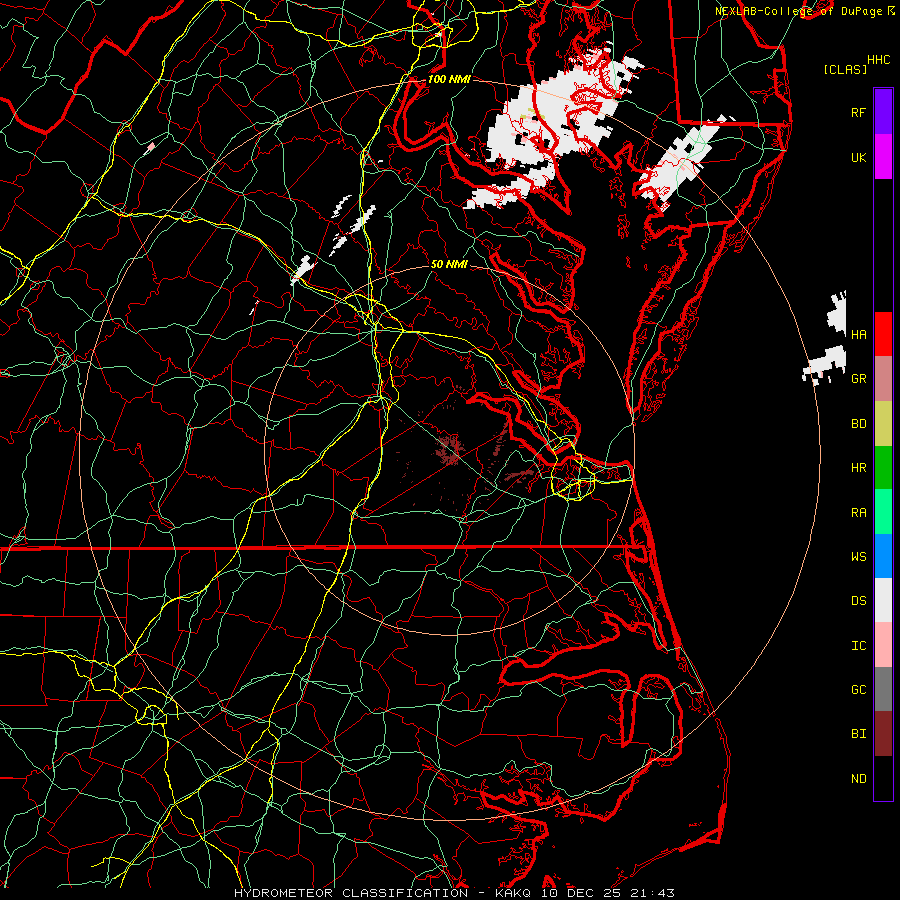The image size is (900, 900).
Task: Click the ND legend label
Action: coord(859,778)
